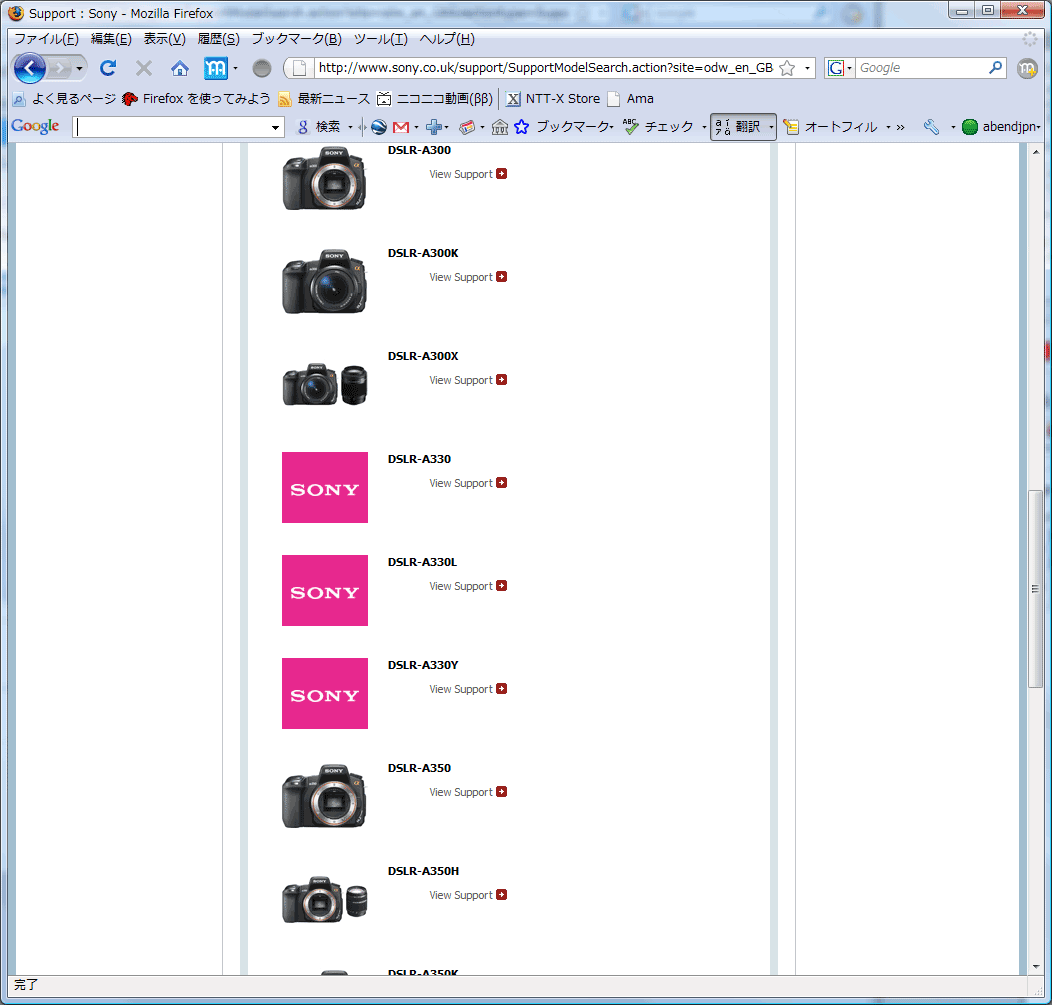Click the gray round toolbar button
The image size is (1052, 1005).
pyautogui.click(x=262, y=68)
